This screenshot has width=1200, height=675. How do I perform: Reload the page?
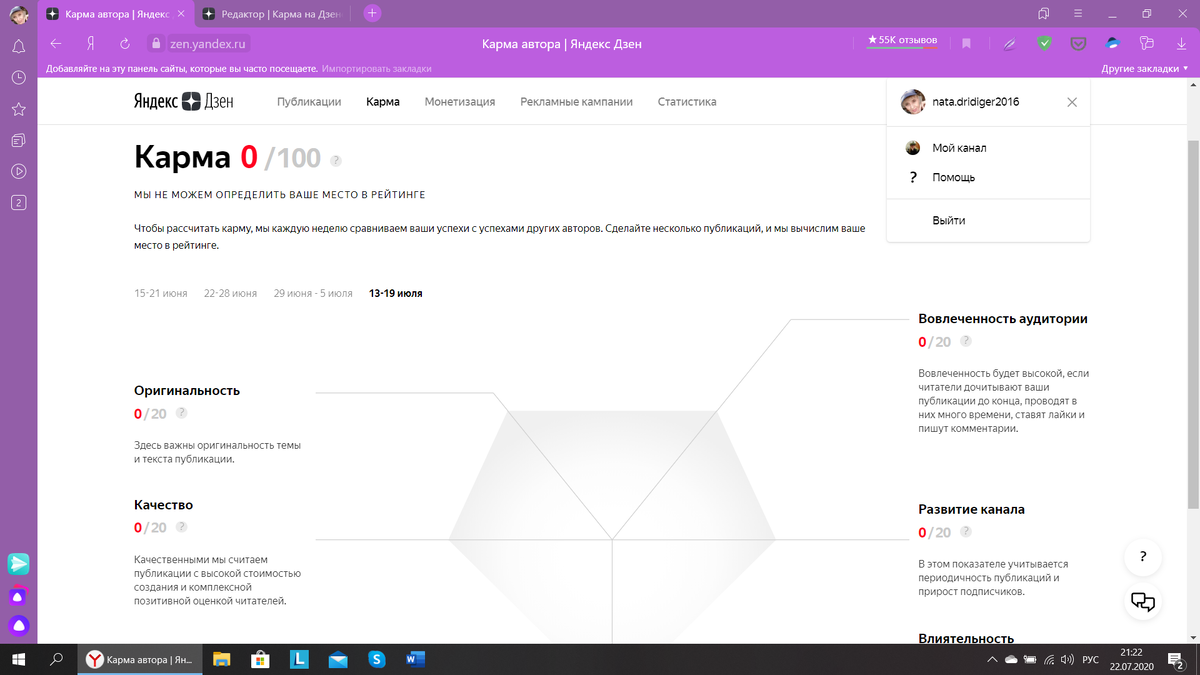coord(125,44)
